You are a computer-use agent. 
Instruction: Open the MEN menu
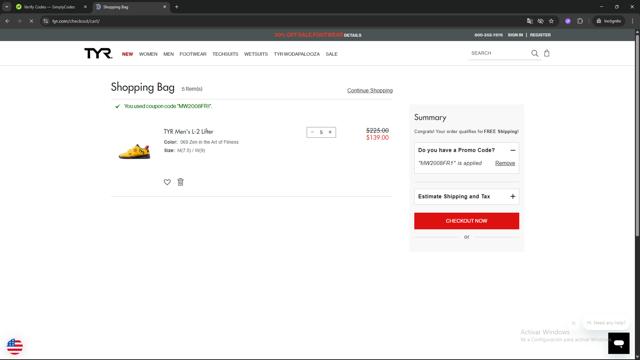click(169, 54)
